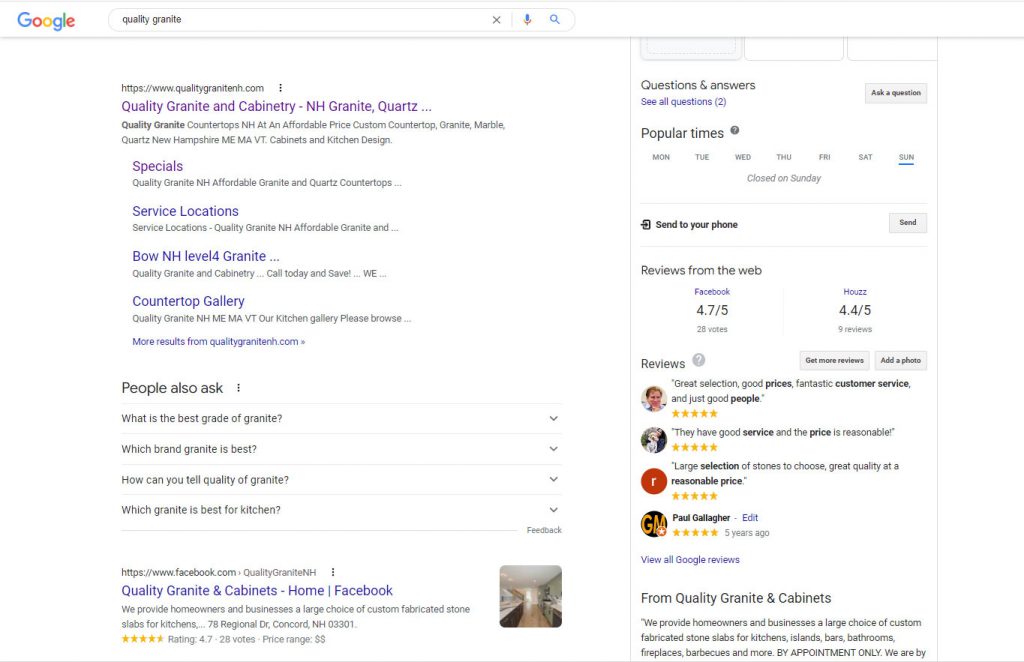Open the Service Locations sitelink
1024x662 pixels.
click(185, 212)
